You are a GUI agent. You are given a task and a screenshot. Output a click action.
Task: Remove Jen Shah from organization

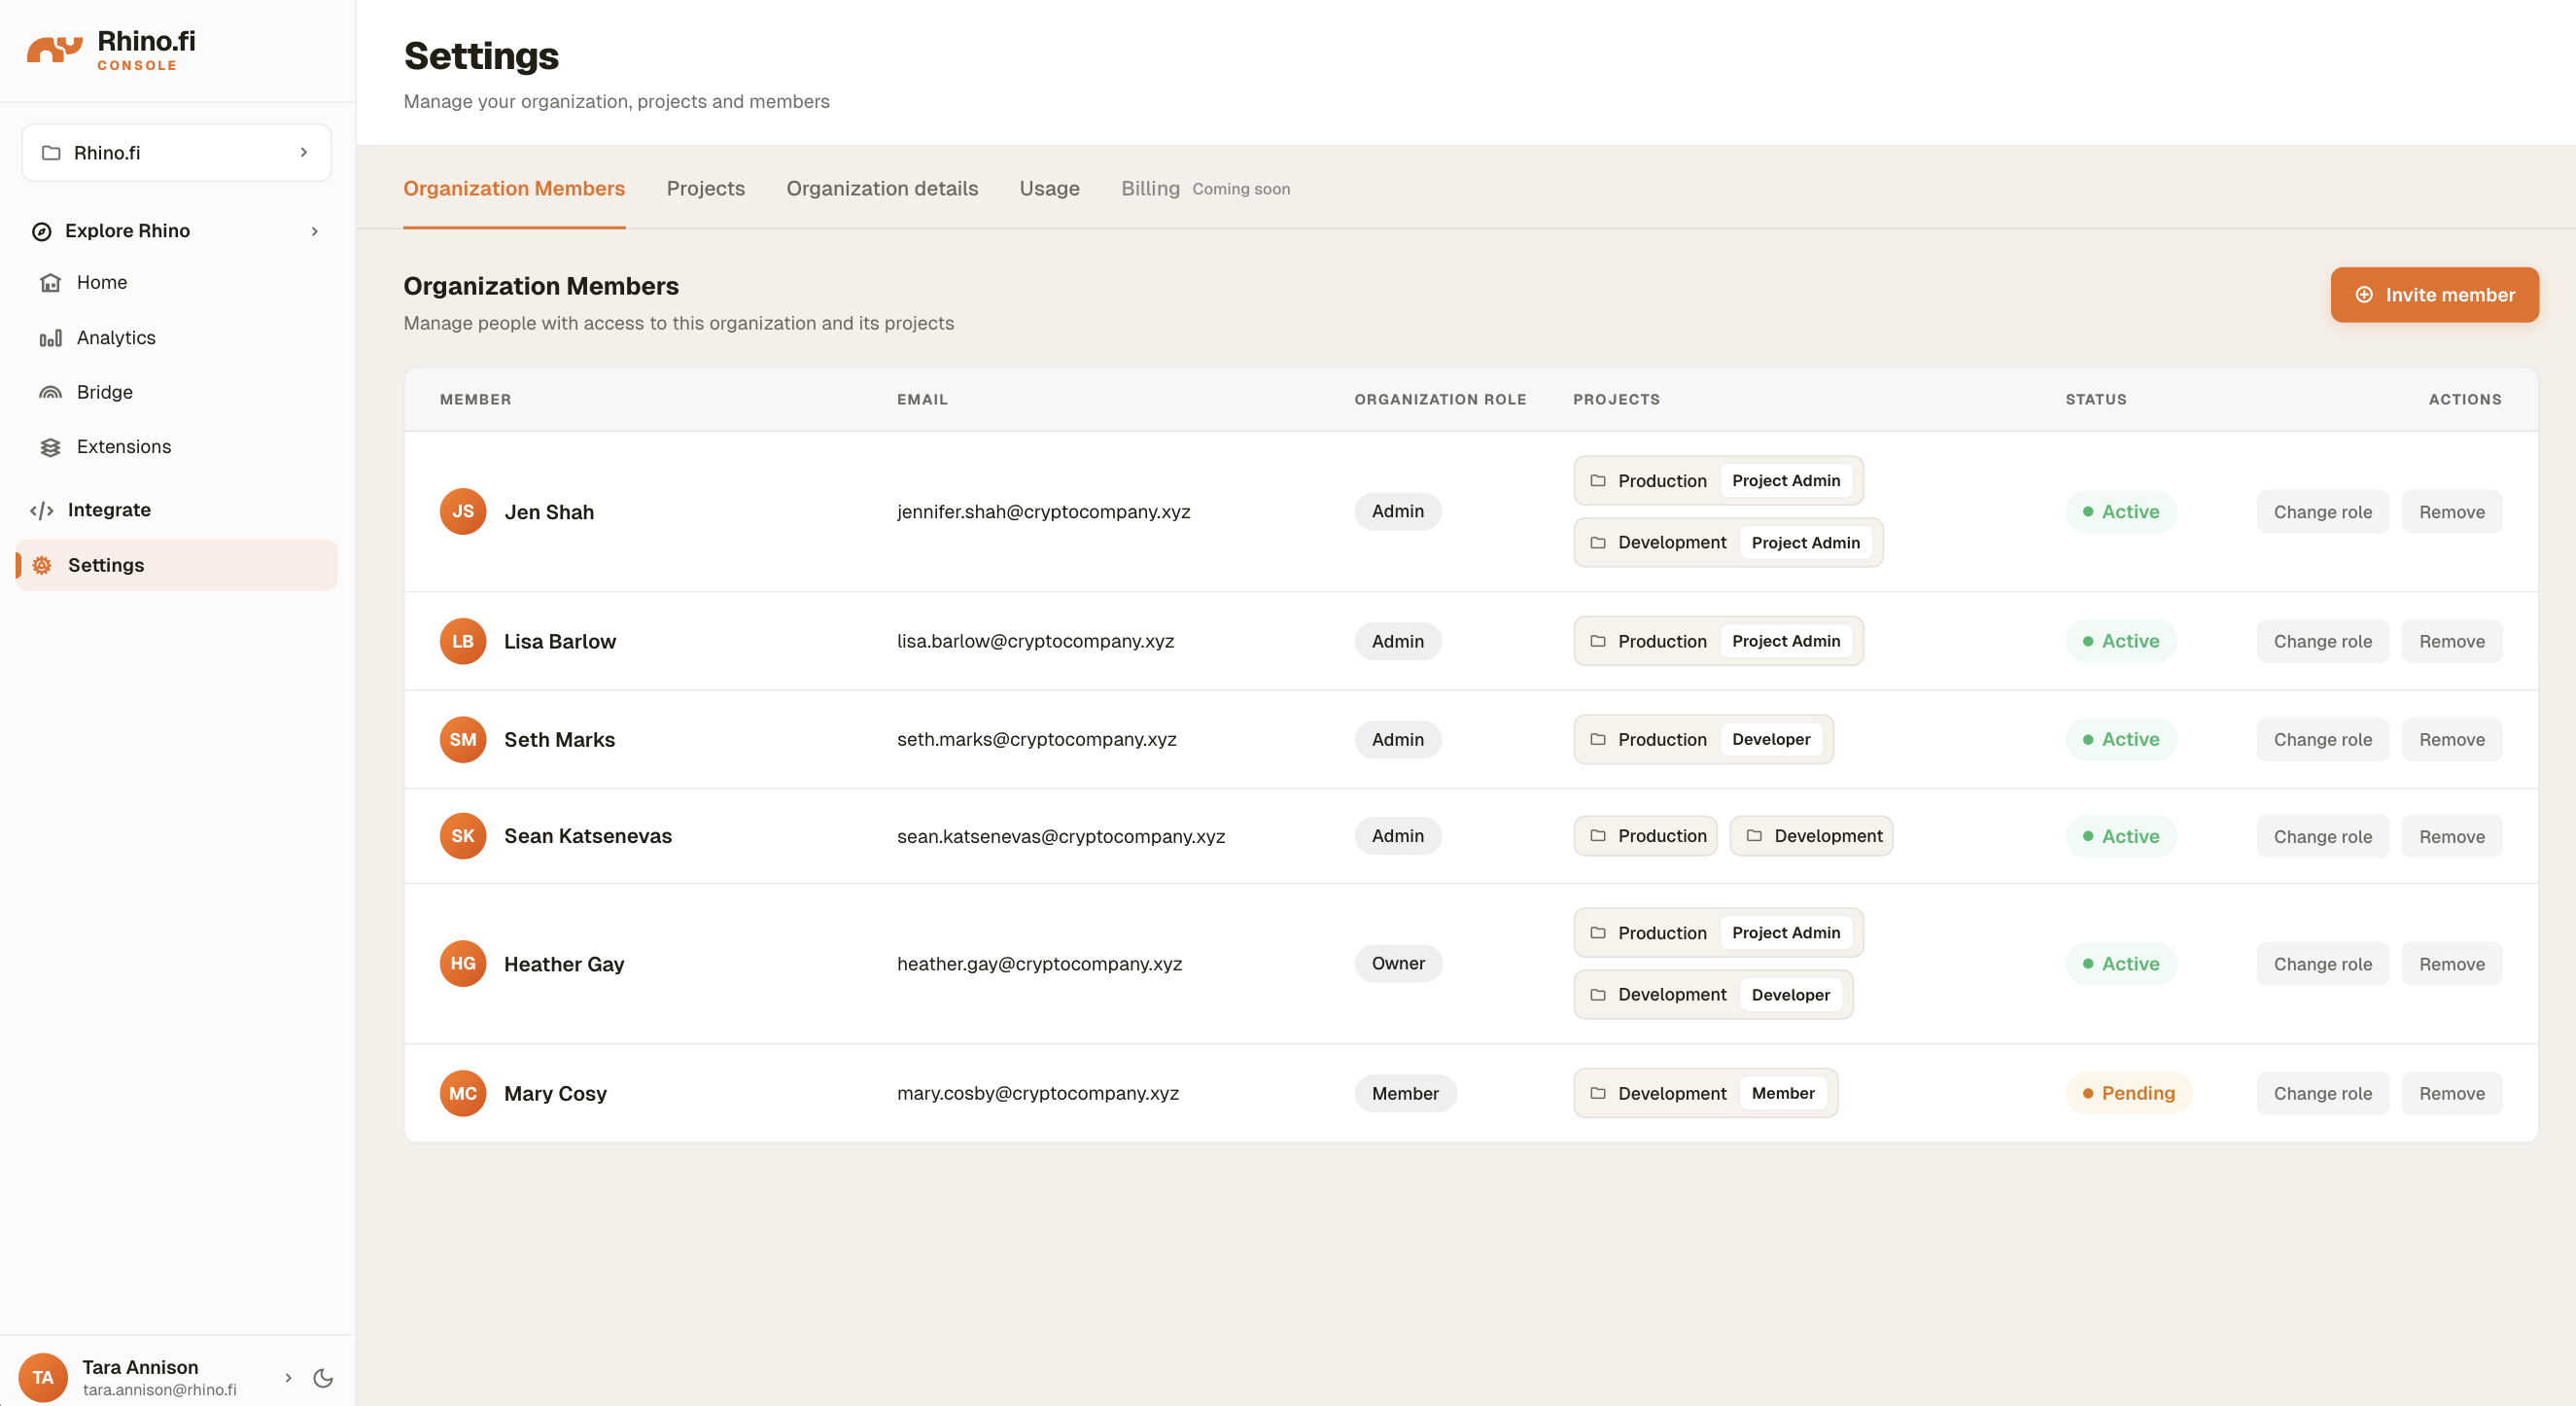pos(2451,511)
